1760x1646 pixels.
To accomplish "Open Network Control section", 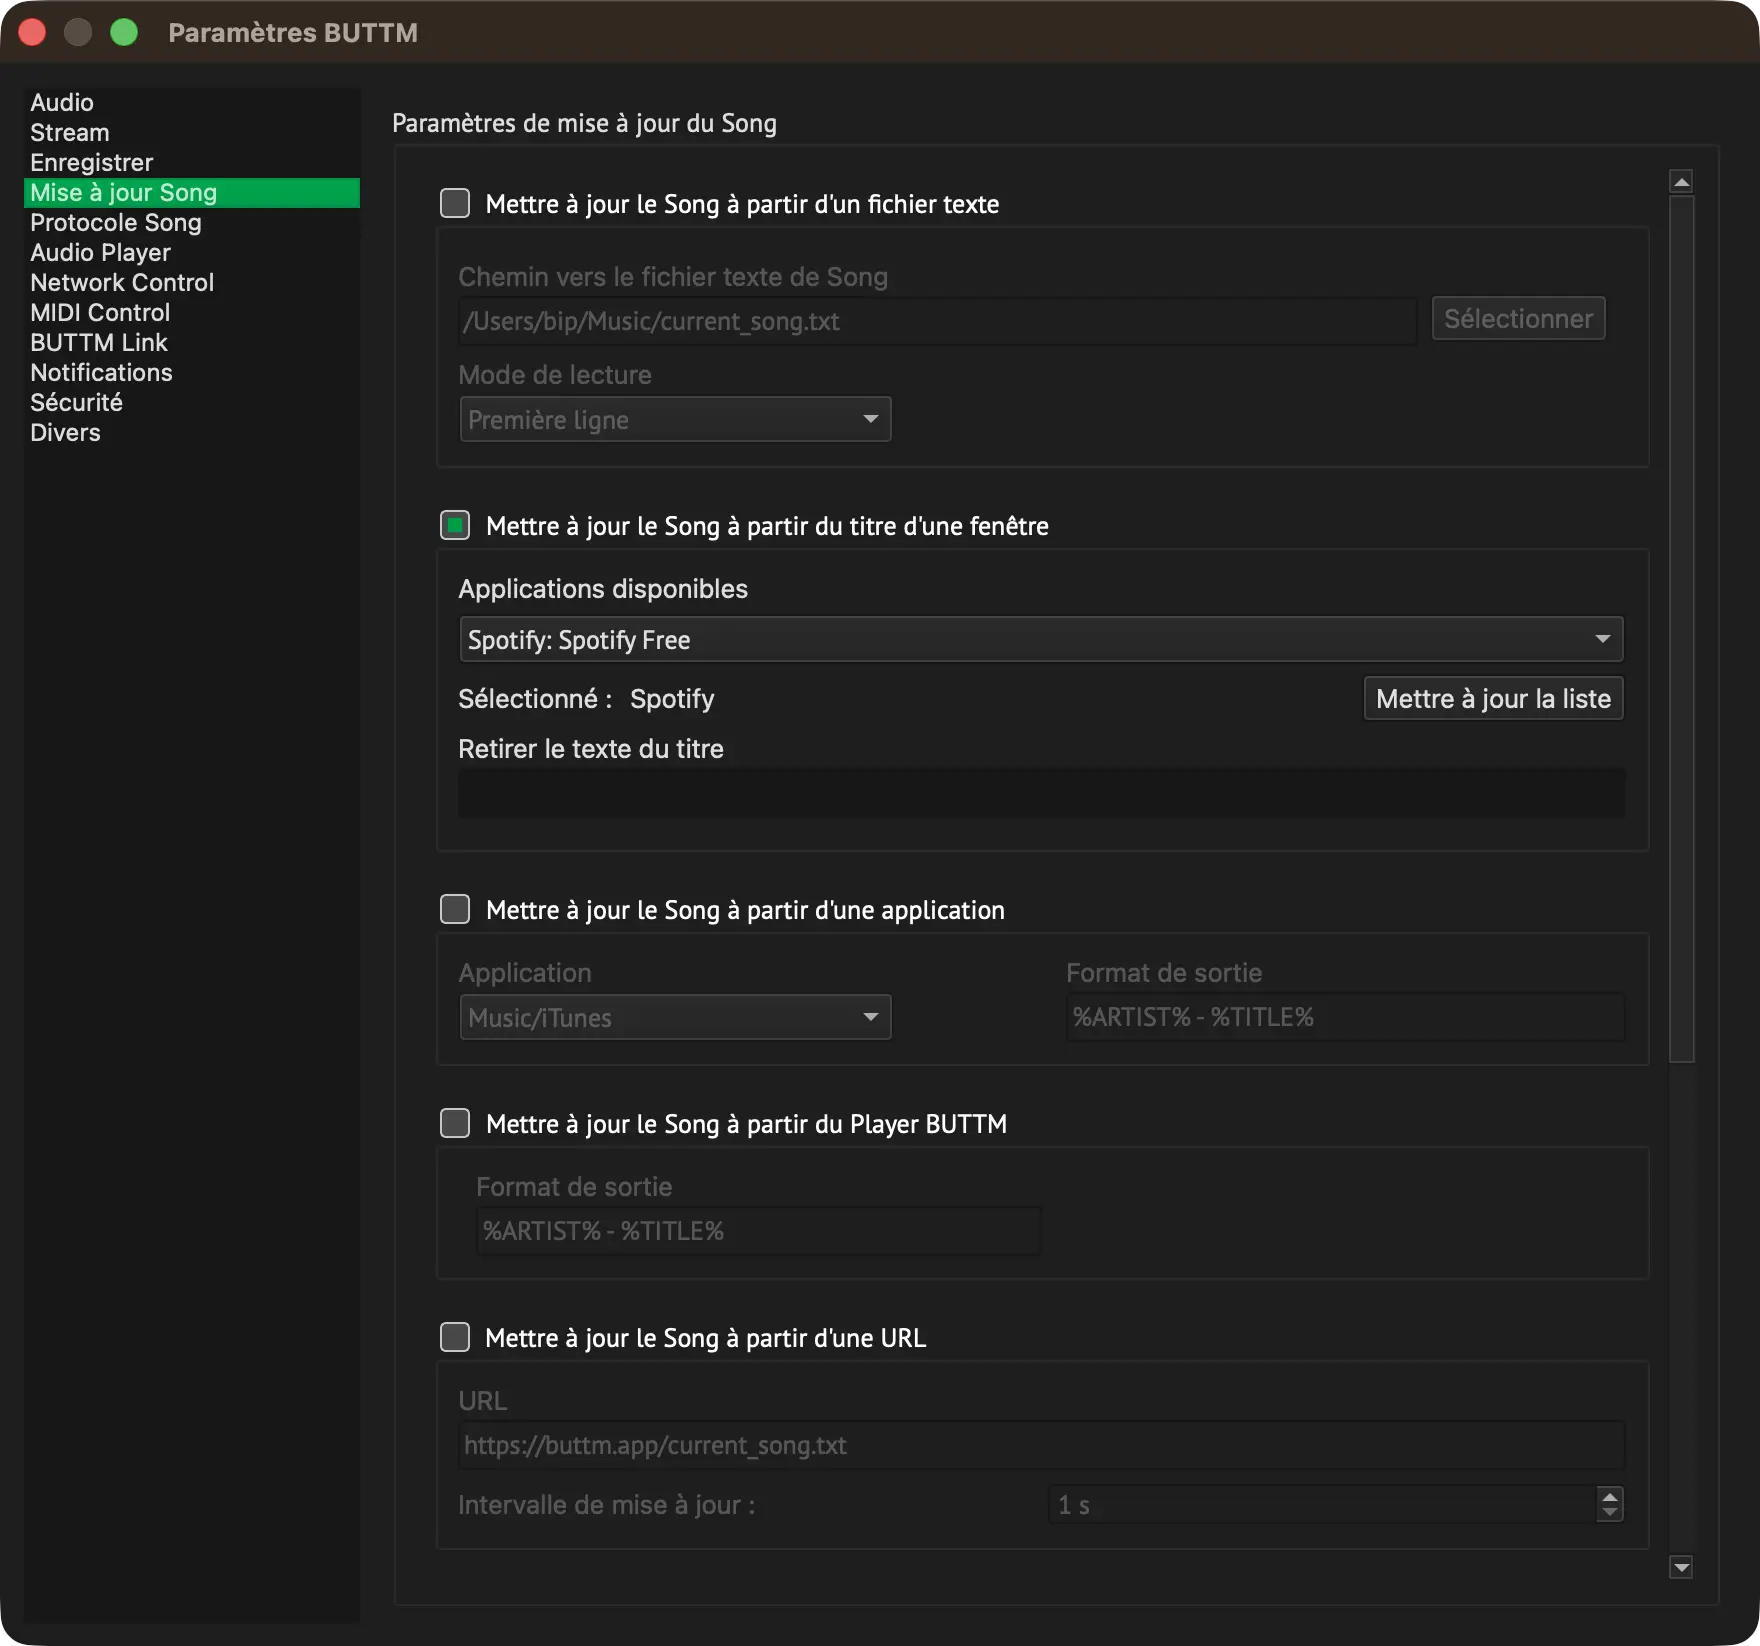I will tap(191, 283).
